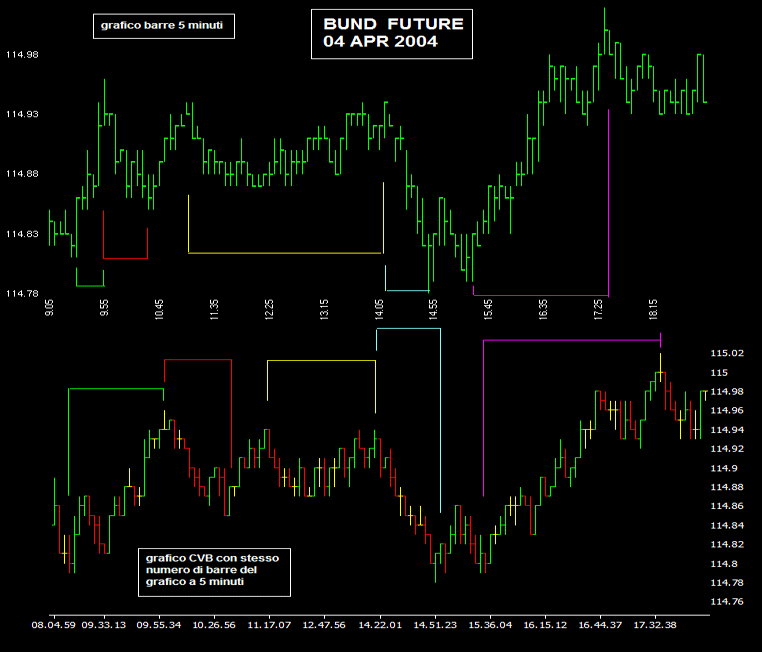Click the 114.9 price label

(x=724, y=468)
